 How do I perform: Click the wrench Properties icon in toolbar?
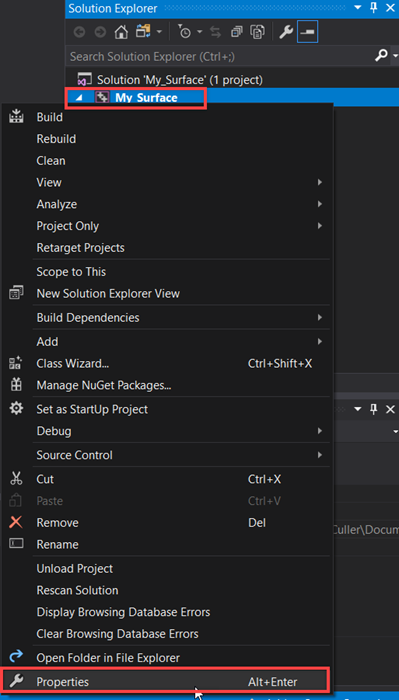(285, 32)
